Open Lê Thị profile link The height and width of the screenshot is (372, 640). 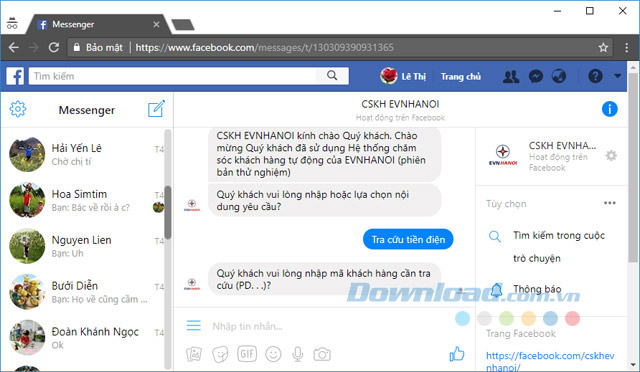click(x=403, y=76)
